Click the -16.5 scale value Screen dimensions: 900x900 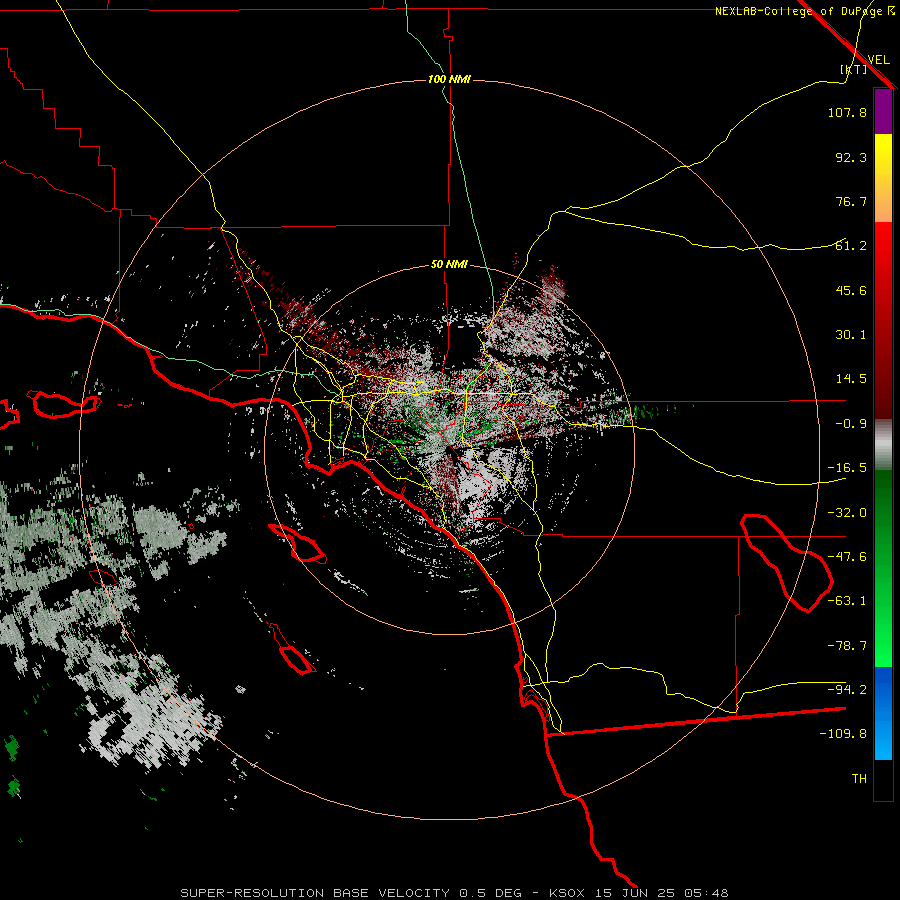847,468
